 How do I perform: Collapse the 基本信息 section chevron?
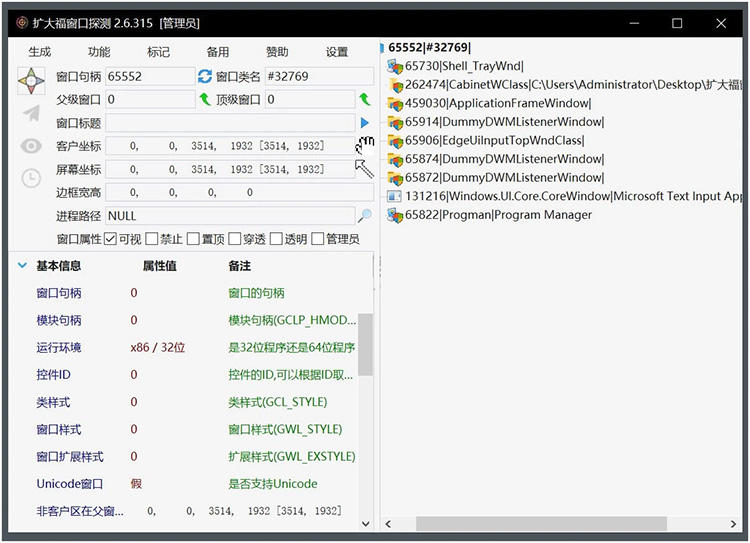pyautogui.click(x=22, y=266)
